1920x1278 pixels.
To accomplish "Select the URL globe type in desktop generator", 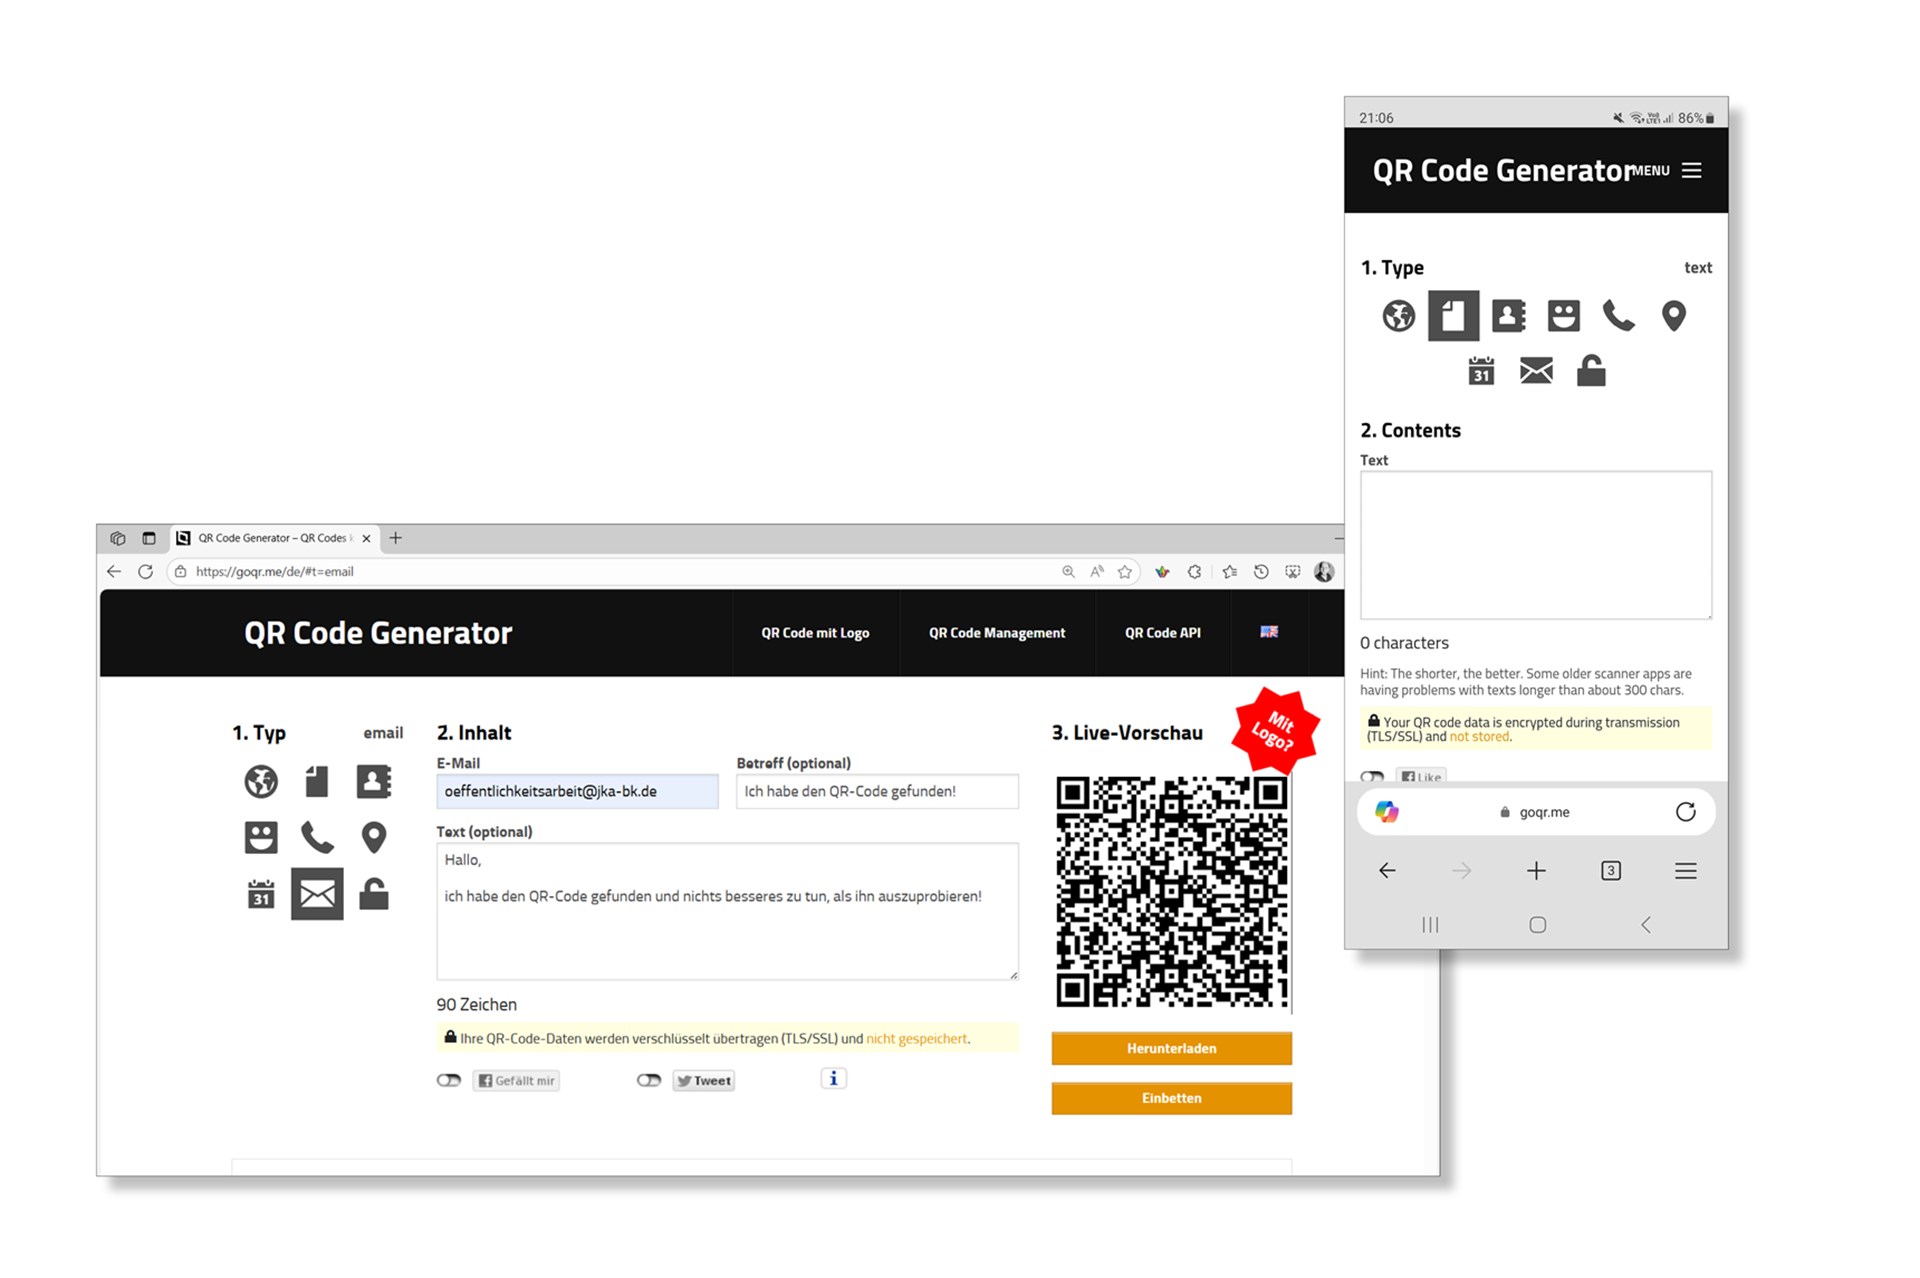I will (261, 781).
